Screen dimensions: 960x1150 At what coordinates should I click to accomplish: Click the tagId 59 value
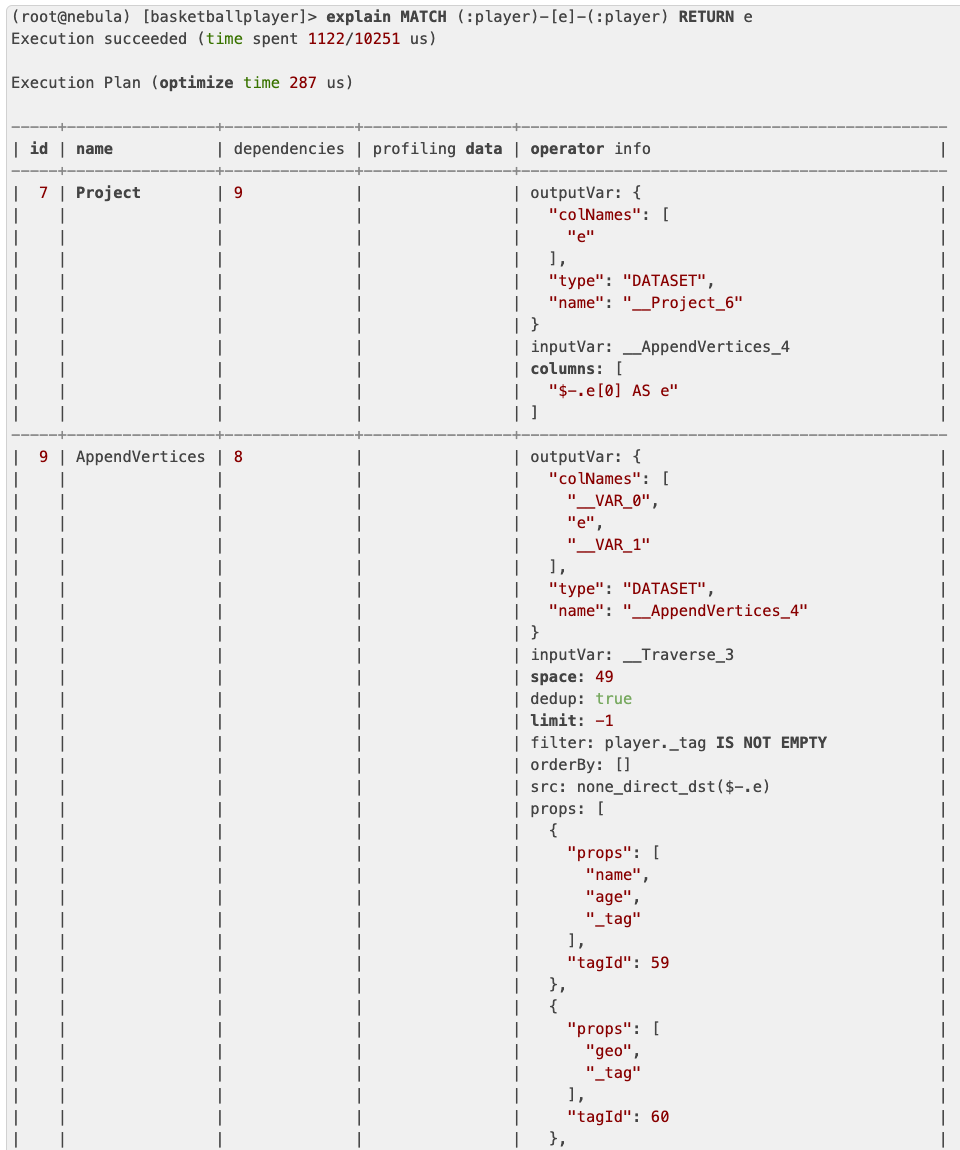(658, 963)
